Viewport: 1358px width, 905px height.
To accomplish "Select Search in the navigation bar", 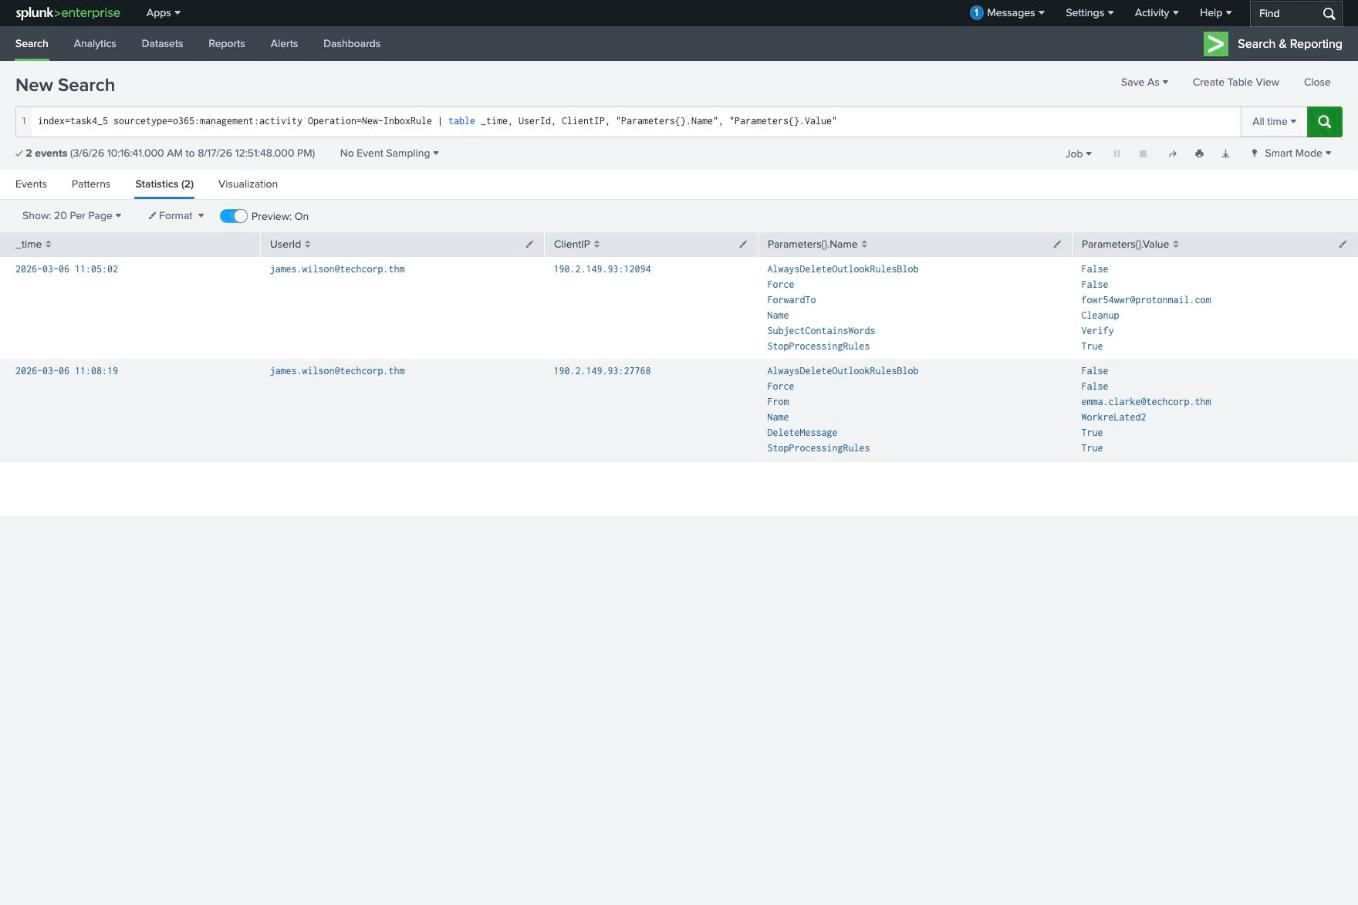I will click(x=31, y=44).
